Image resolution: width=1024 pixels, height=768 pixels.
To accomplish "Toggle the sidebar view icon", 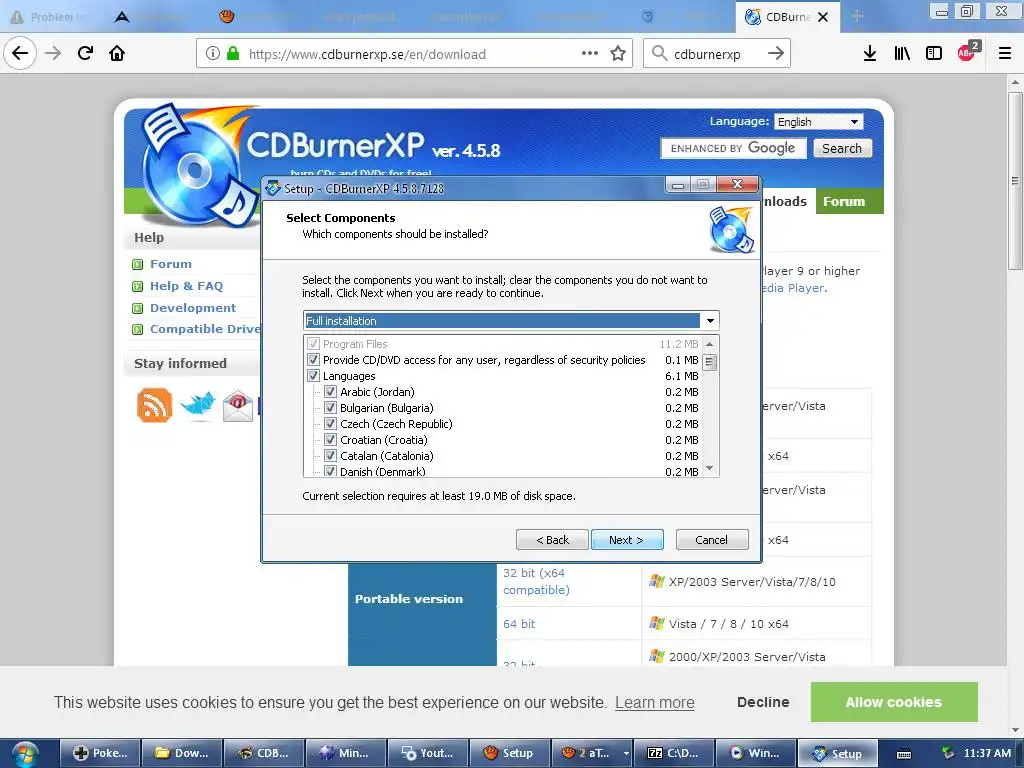I will [x=934, y=54].
